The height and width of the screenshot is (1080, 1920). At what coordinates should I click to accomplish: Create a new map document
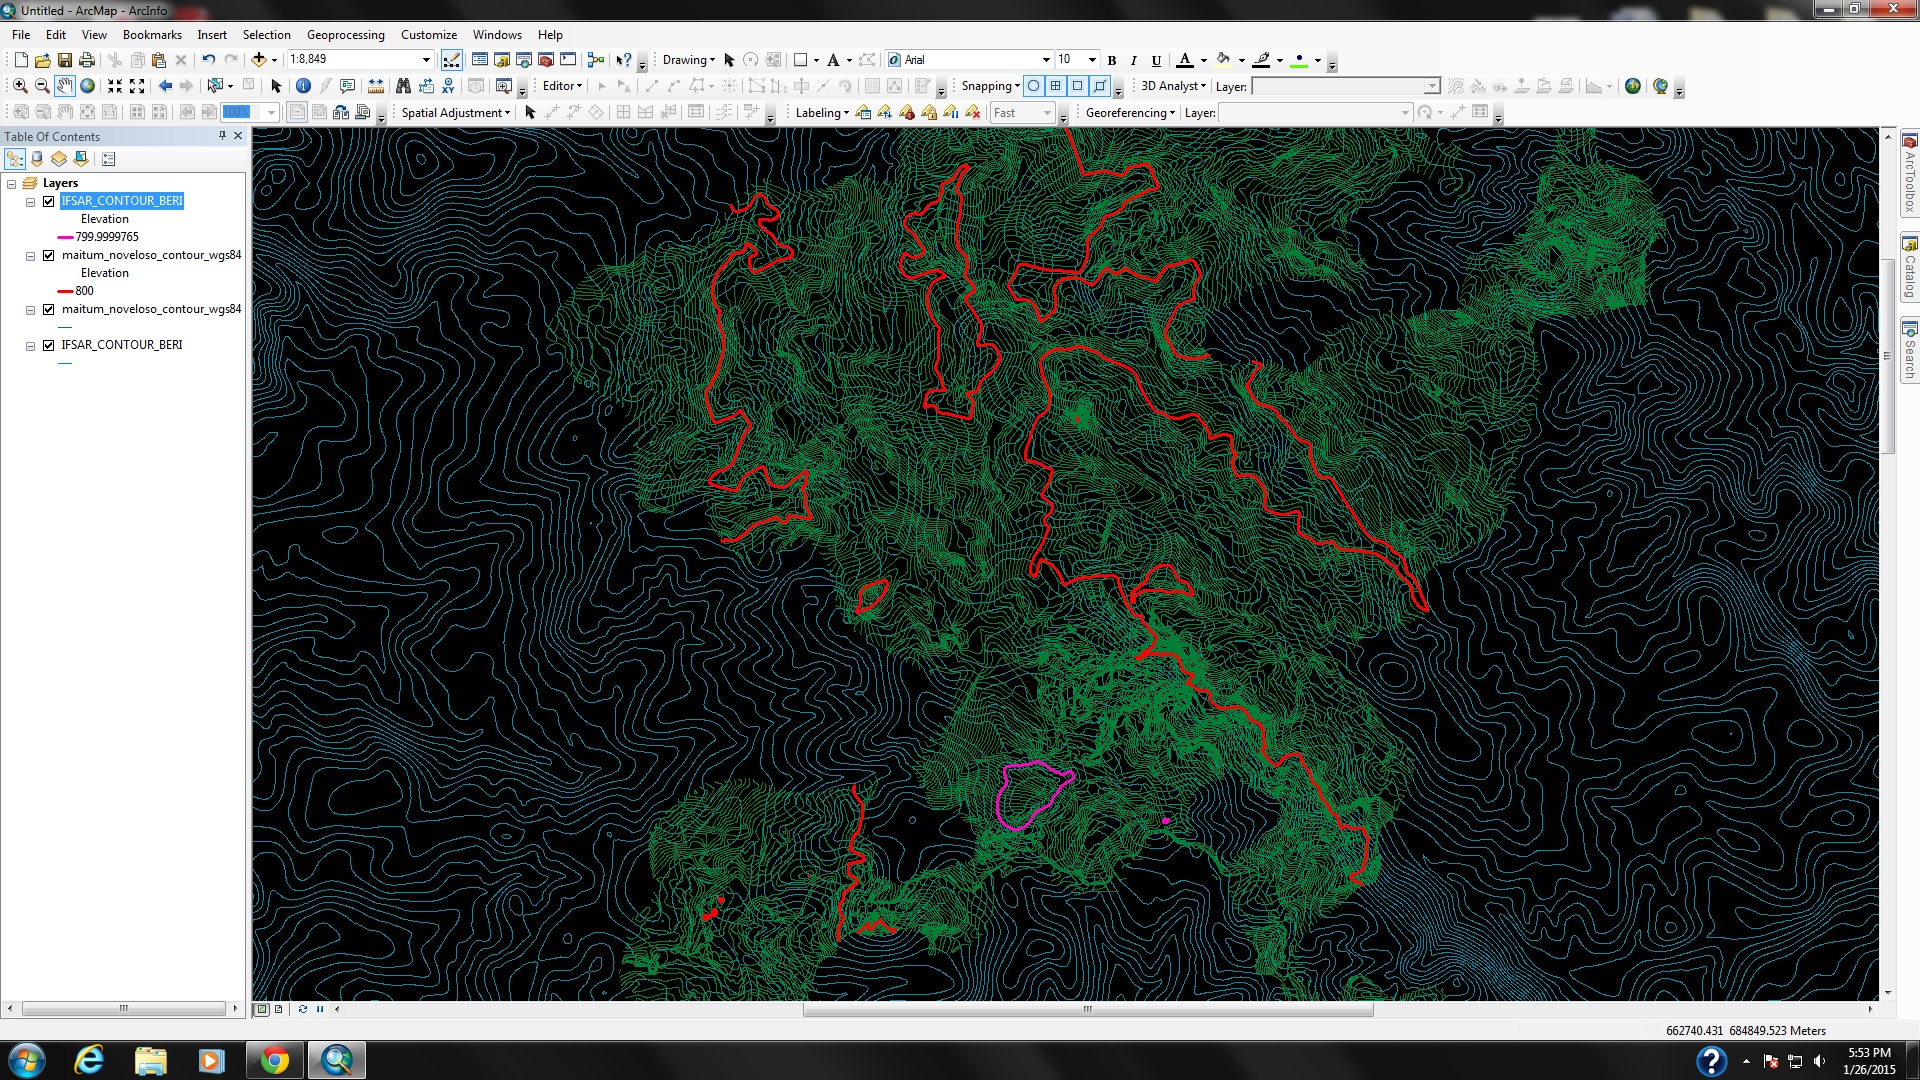pyautogui.click(x=21, y=60)
